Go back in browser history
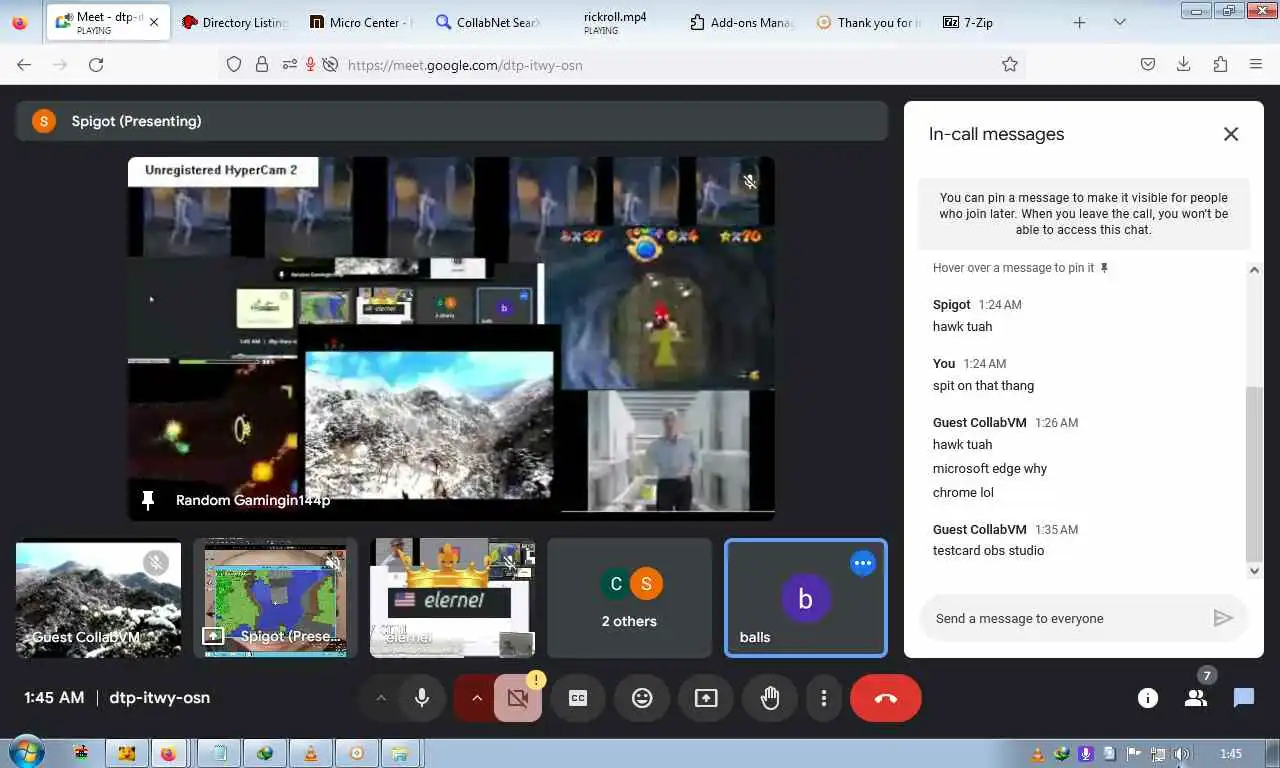Screen dimensions: 1280x768 24,65
